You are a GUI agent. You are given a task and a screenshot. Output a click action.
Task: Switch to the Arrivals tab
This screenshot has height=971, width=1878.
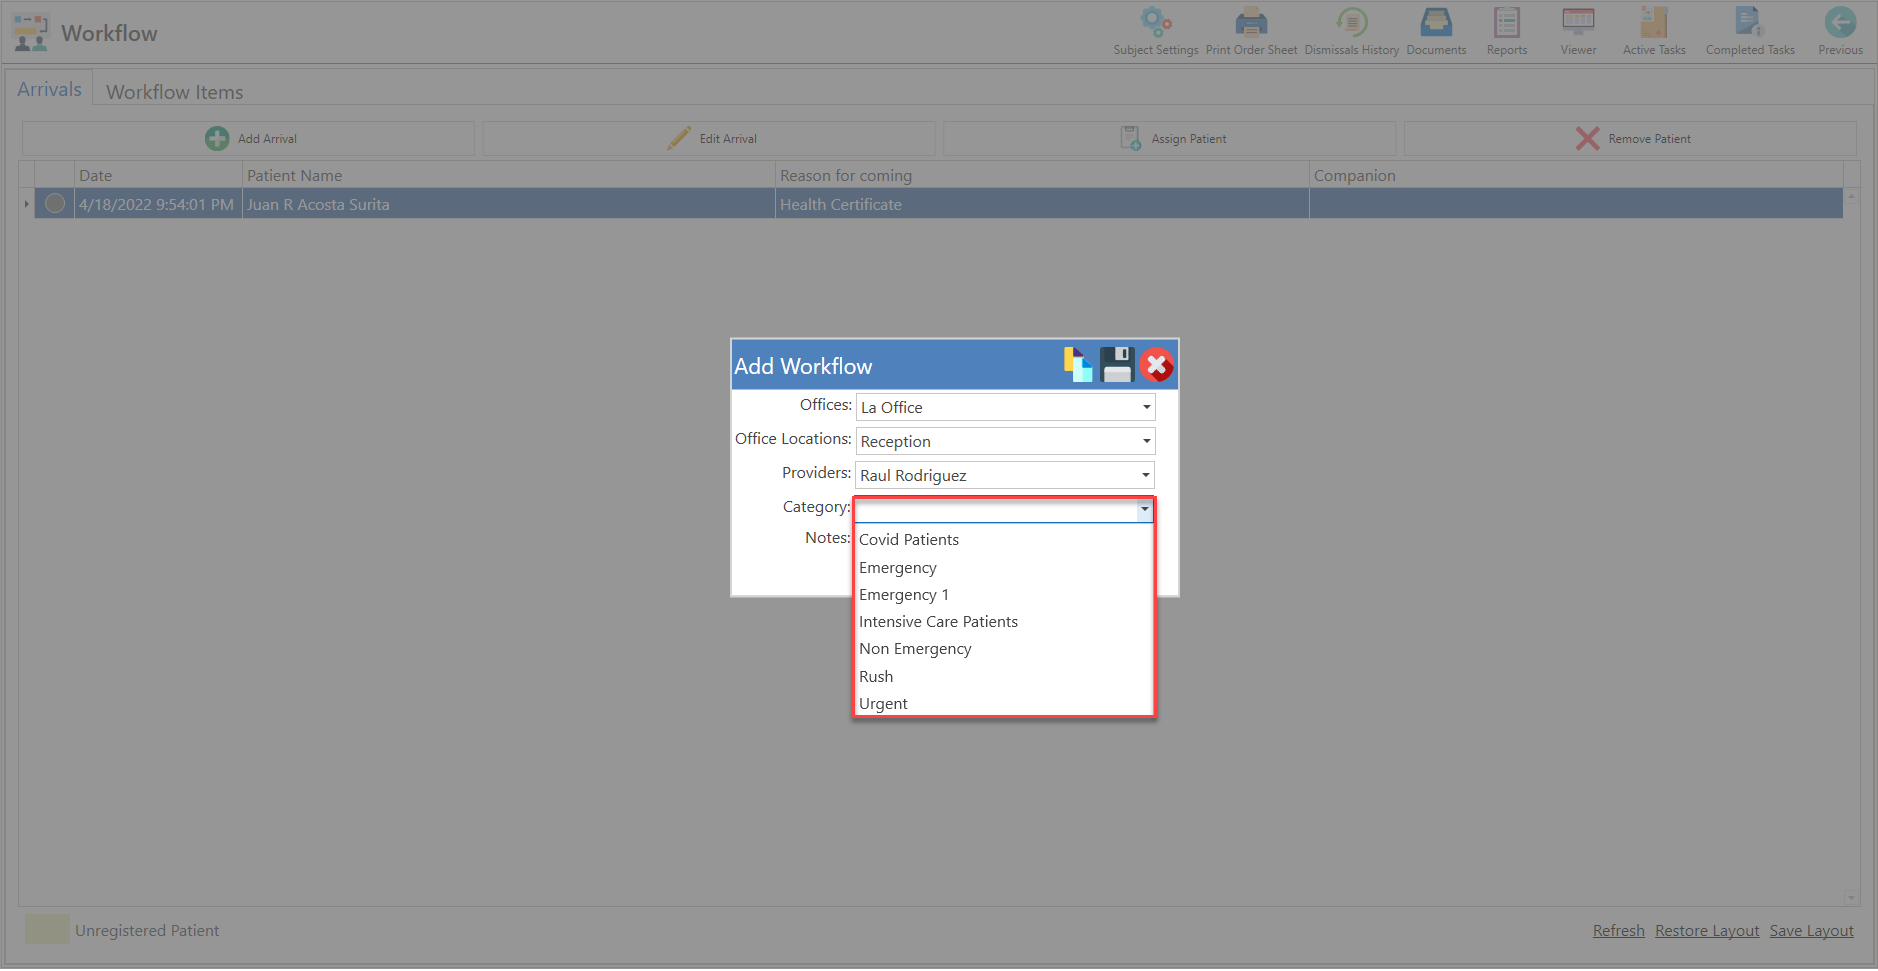coord(49,89)
